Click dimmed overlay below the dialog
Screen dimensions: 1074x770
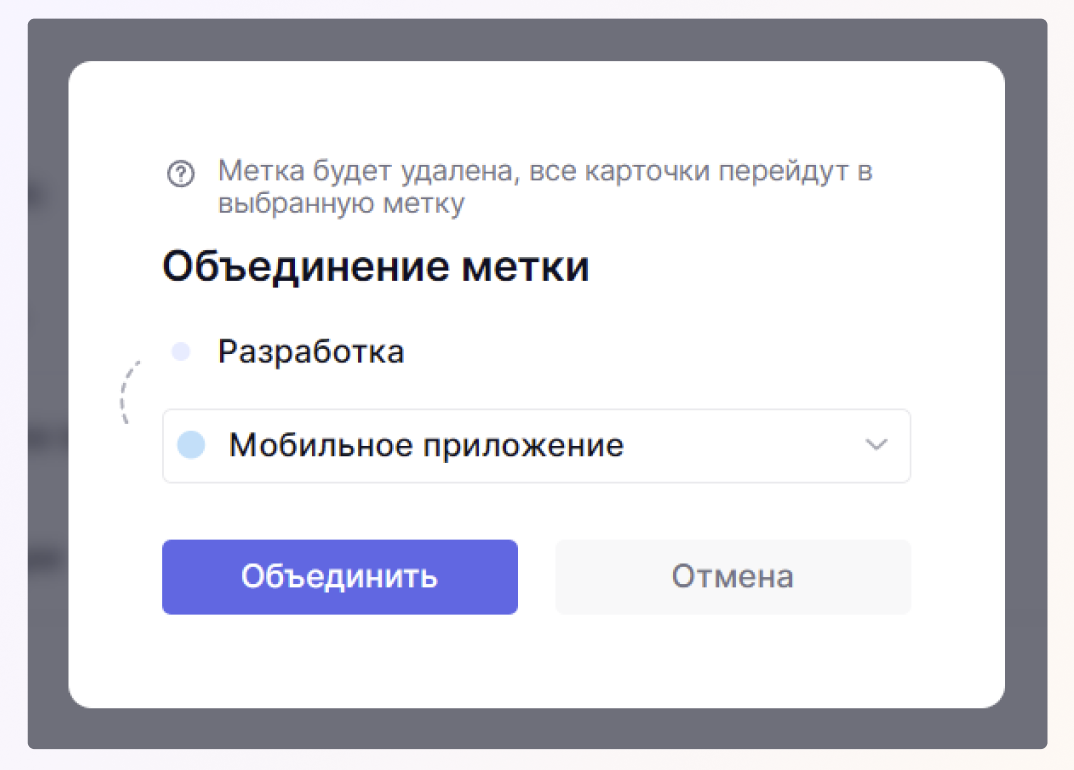click(536, 728)
